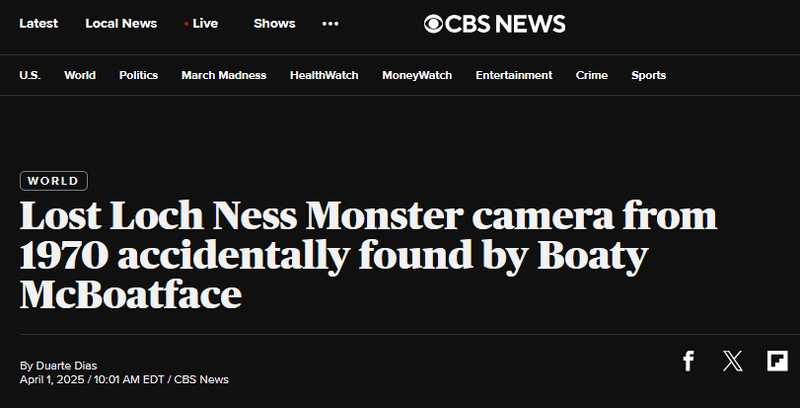Open Local News menu
Screen dimensions: 800x408
(x=121, y=24)
